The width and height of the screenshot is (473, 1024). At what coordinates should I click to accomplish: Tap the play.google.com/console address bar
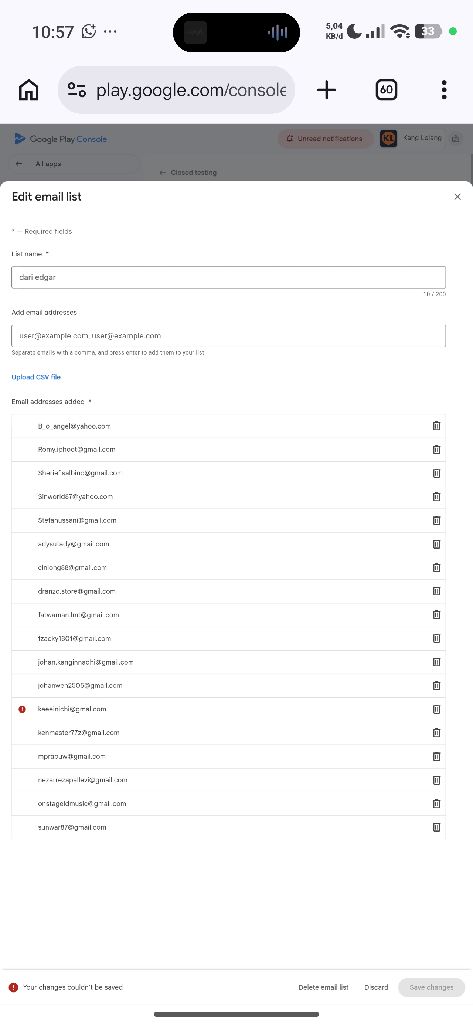point(176,90)
